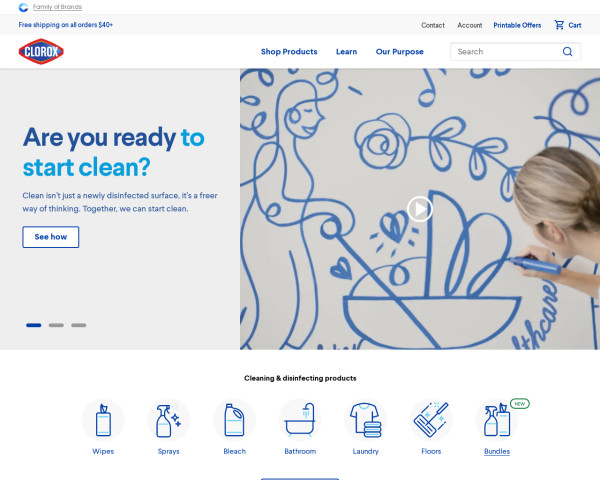Switch to the second carousel slide
Image resolution: width=600 pixels, height=480 pixels.
click(x=56, y=325)
